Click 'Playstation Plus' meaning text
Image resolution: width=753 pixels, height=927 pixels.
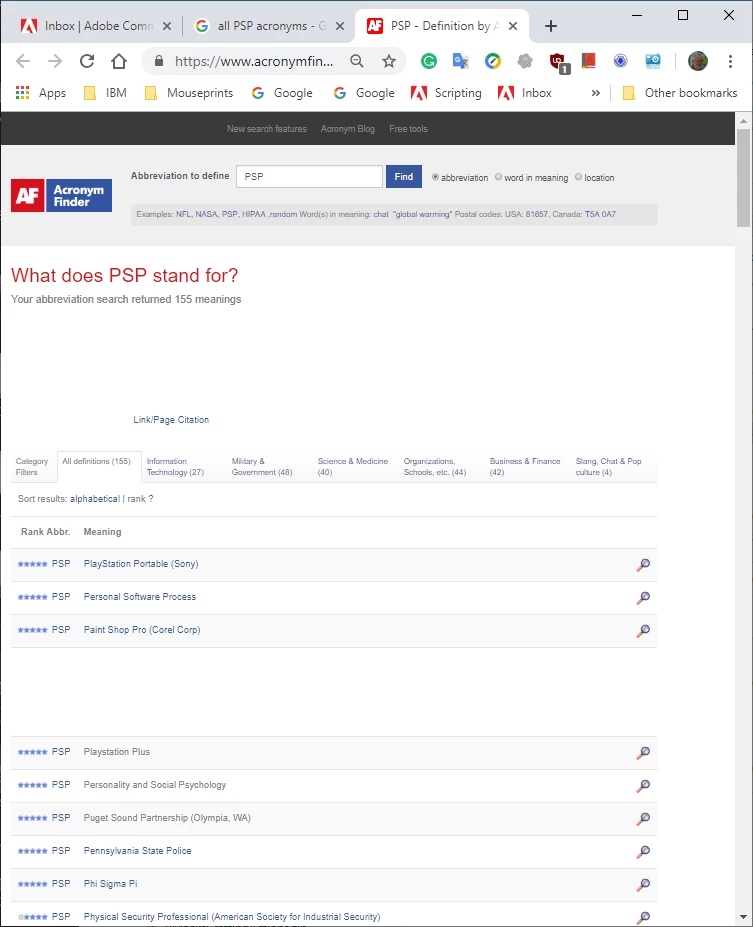coord(116,751)
